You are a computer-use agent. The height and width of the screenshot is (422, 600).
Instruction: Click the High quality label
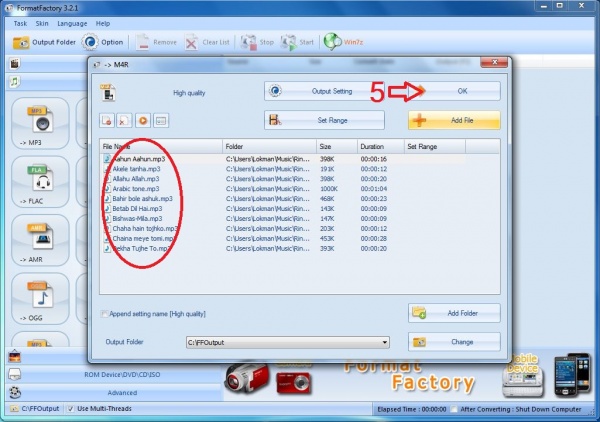[189, 93]
